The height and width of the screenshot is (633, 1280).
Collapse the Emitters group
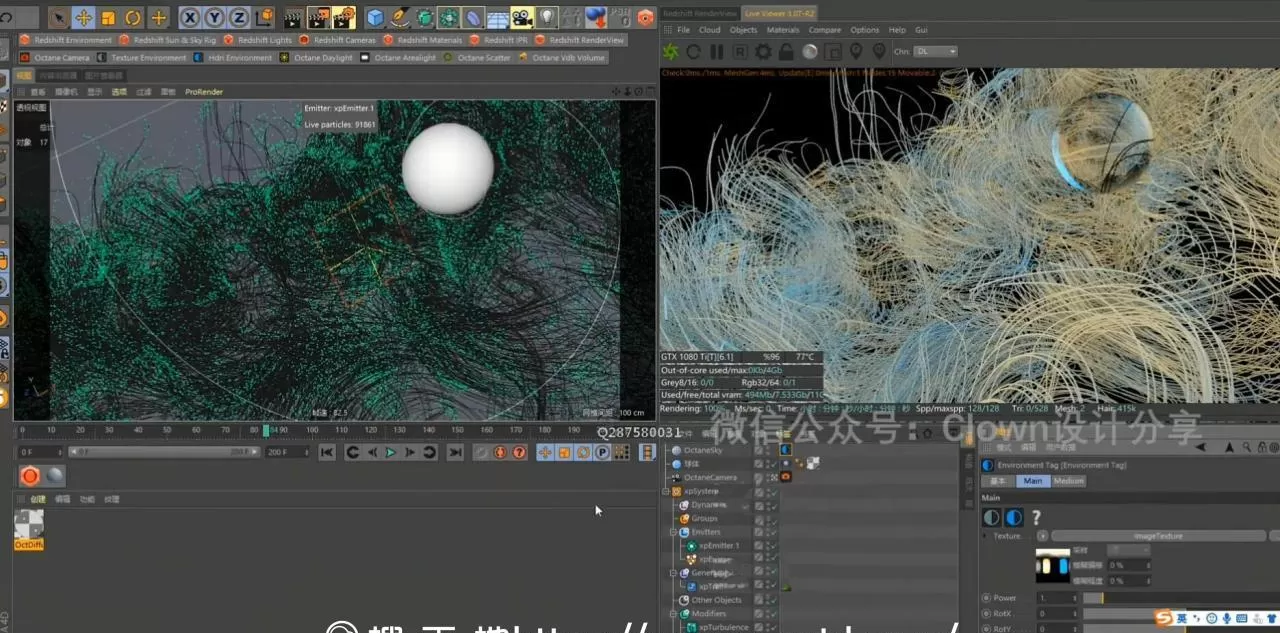pyautogui.click(x=673, y=533)
